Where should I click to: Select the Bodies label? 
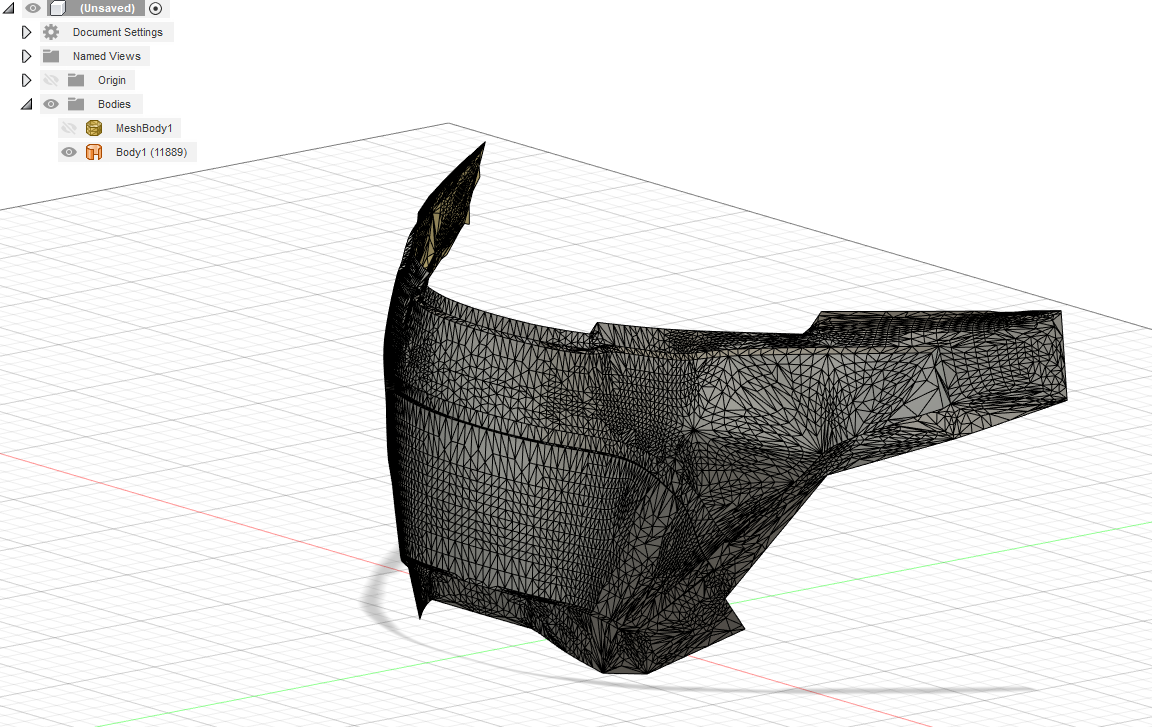[114, 104]
